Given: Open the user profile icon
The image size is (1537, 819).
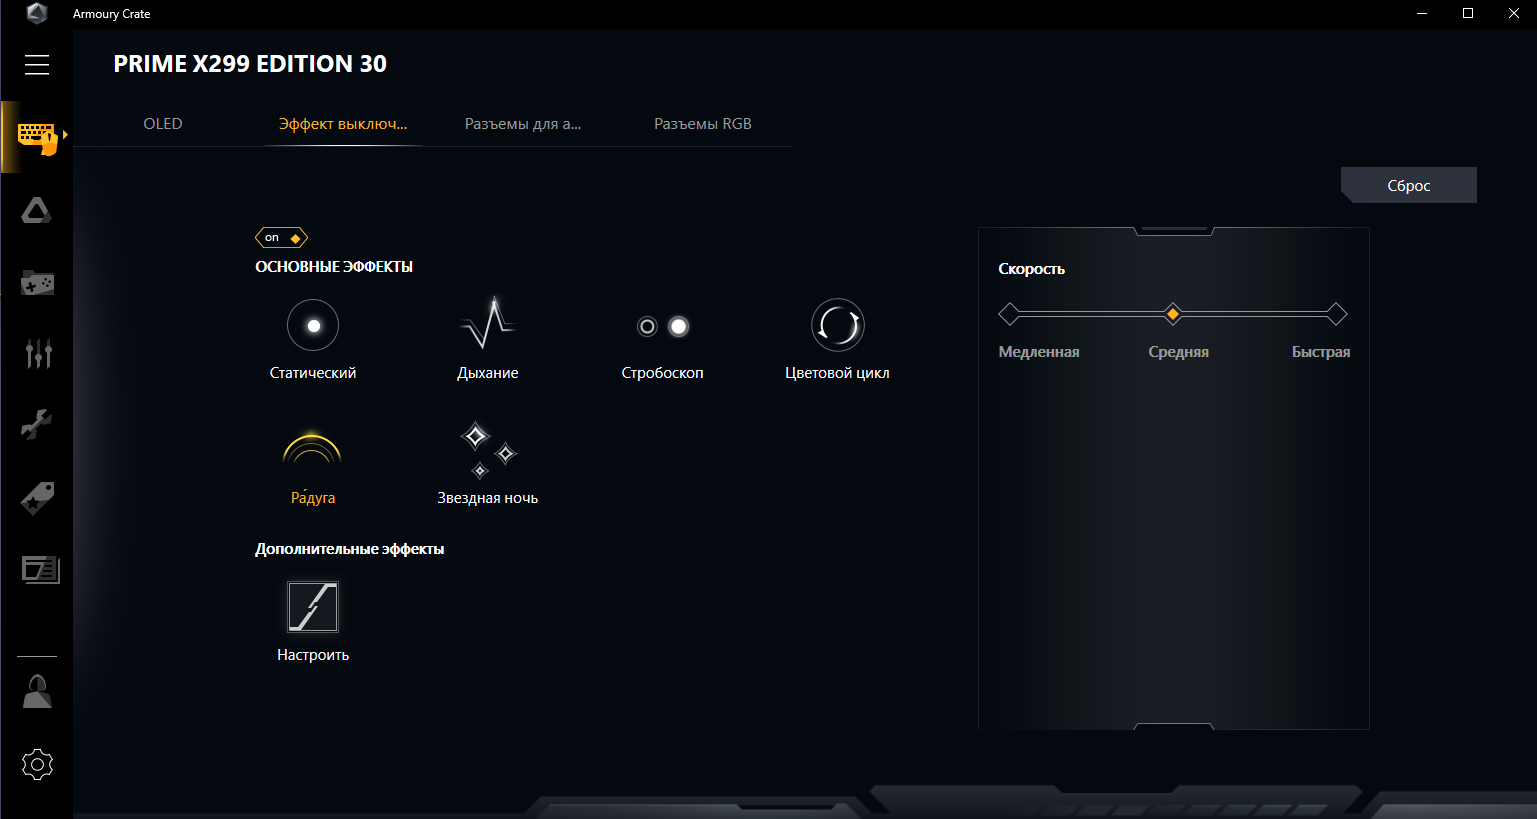Looking at the screenshot, I should (x=37, y=691).
